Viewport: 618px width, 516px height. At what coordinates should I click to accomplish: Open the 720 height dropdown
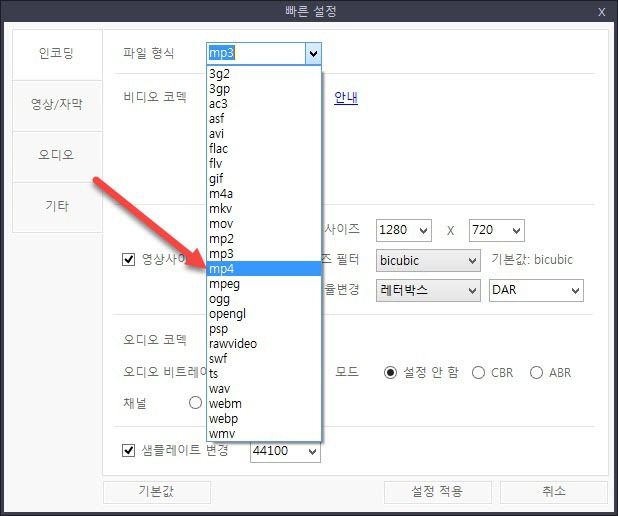(497, 230)
